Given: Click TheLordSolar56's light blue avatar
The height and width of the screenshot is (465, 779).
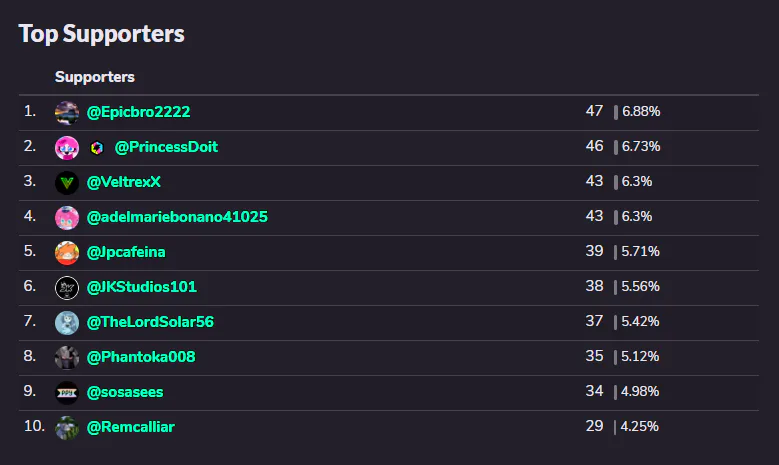Looking at the screenshot, I should click(67, 323).
